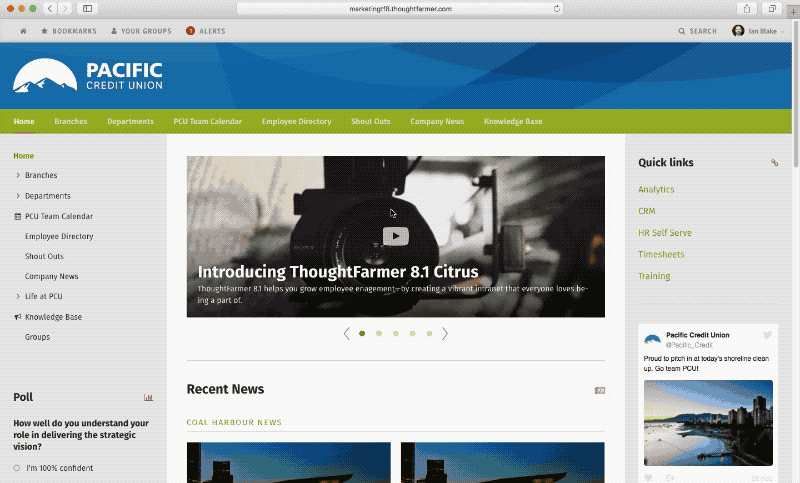The height and width of the screenshot is (483, 800).
Task: Open Training quick link
Action: tap(654, 276)
